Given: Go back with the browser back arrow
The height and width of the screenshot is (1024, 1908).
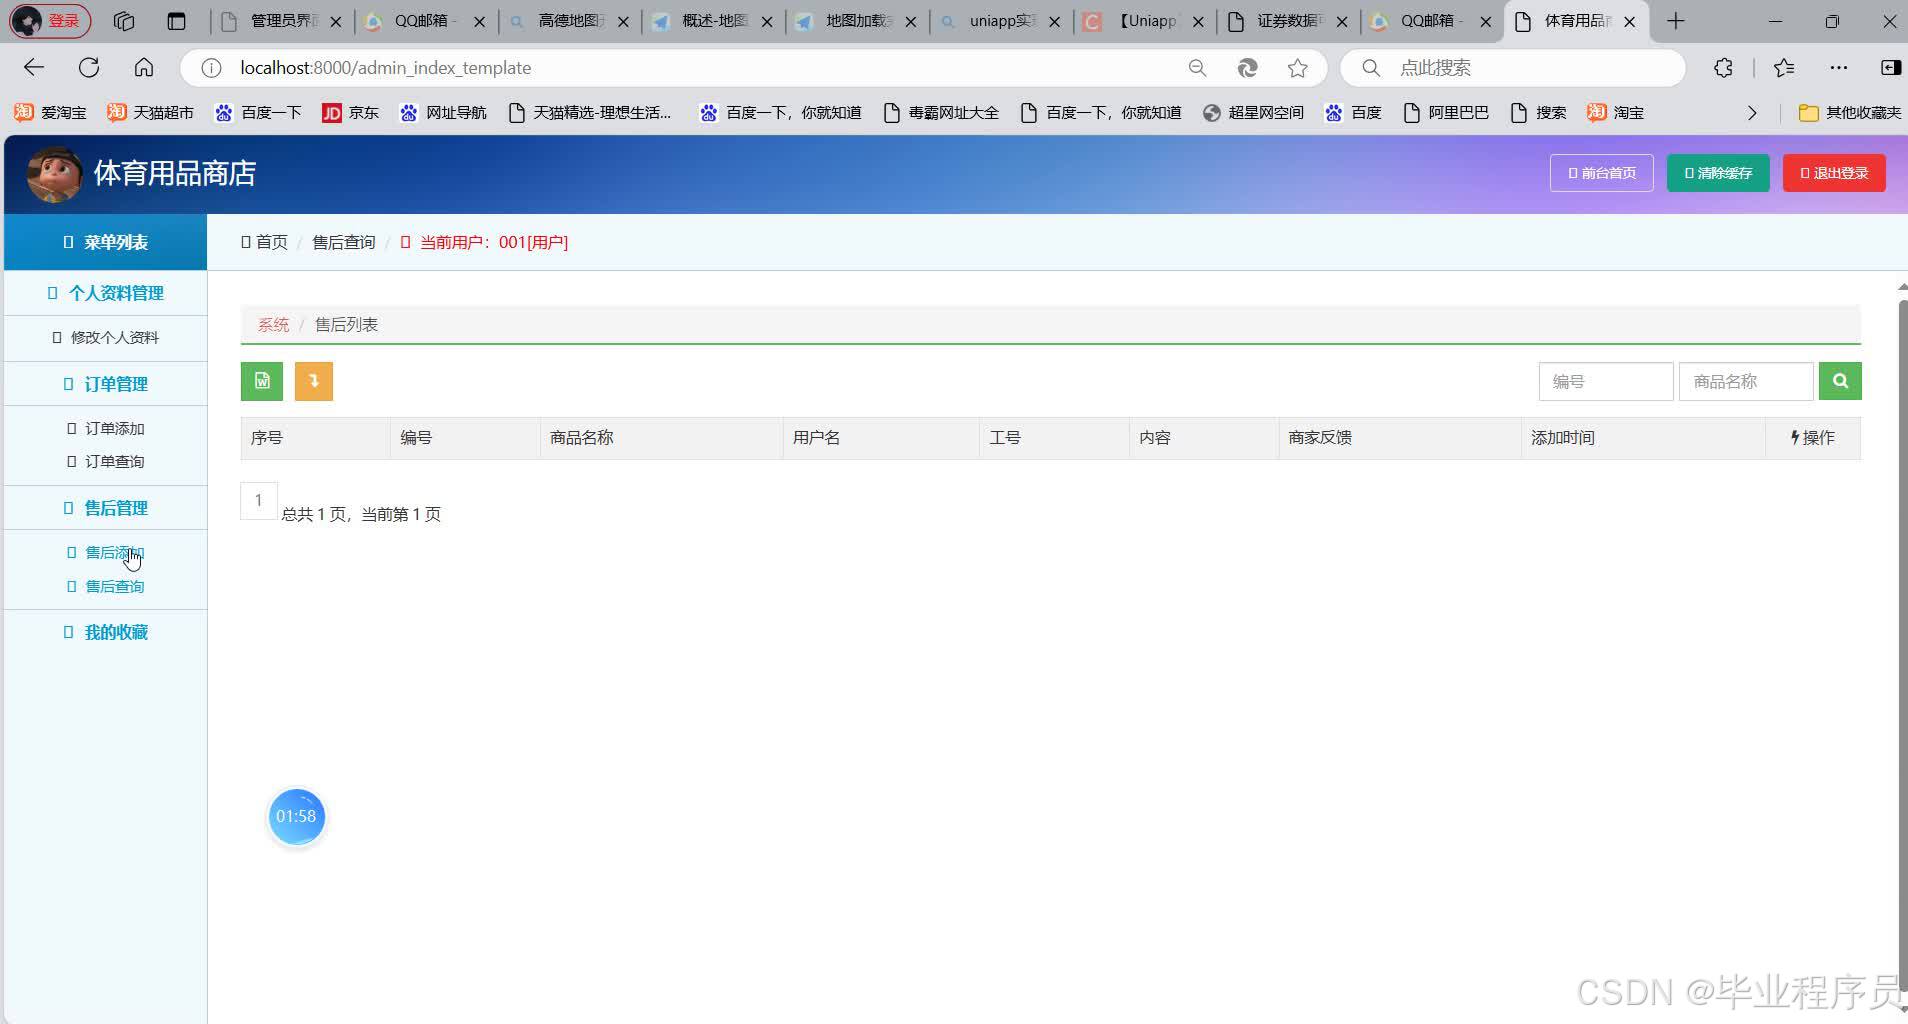Looking at the screenshot, I should pyautogui.click(x=34, y=67).
